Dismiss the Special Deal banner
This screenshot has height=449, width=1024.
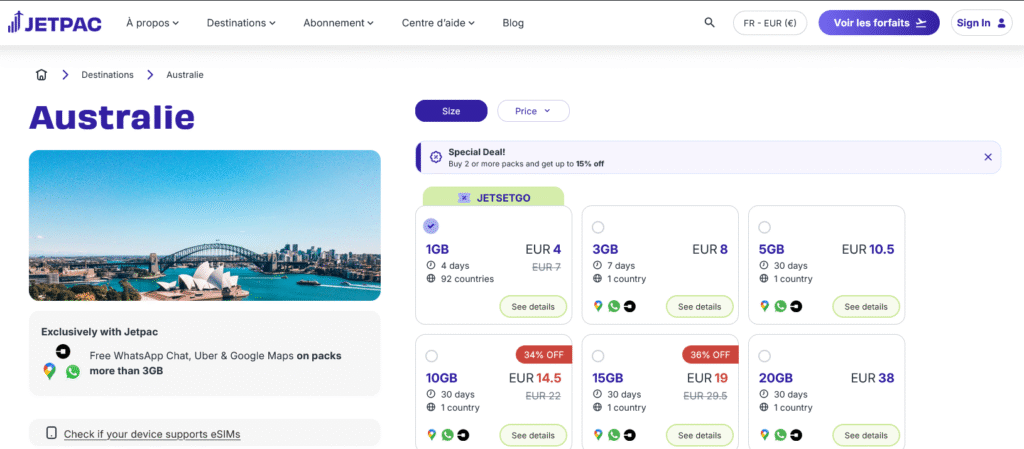[x=987, y=157]
